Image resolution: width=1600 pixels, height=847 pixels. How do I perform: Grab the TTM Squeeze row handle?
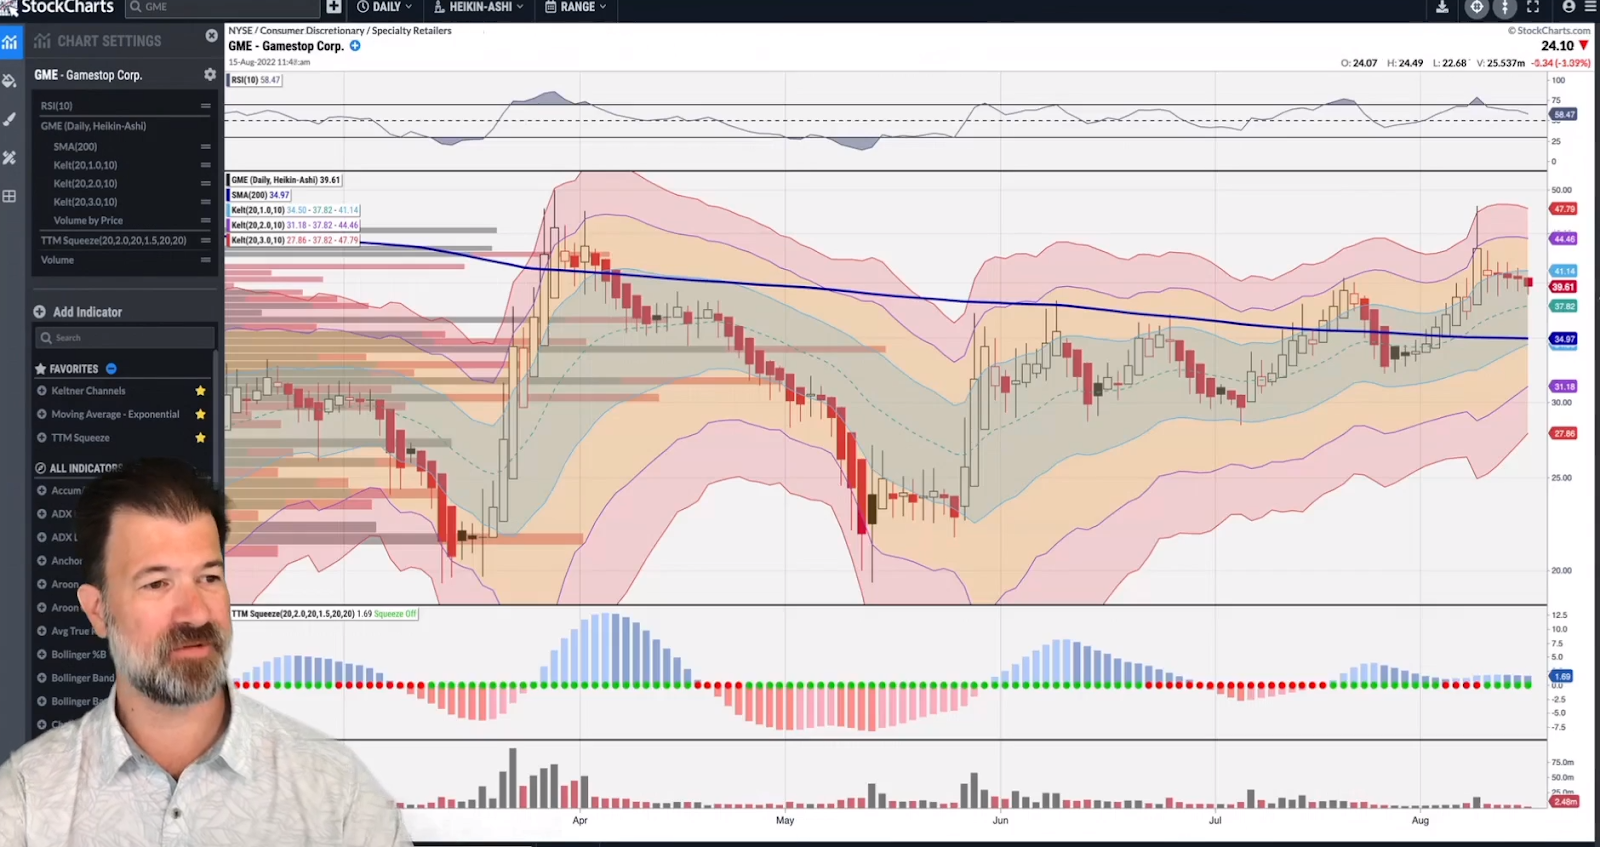[205, 241]
